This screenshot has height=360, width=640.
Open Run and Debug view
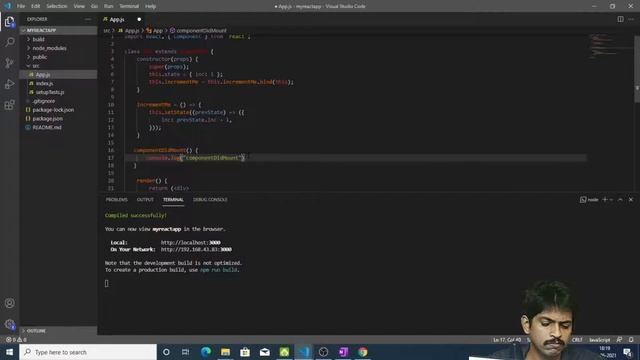pos(9,84)
